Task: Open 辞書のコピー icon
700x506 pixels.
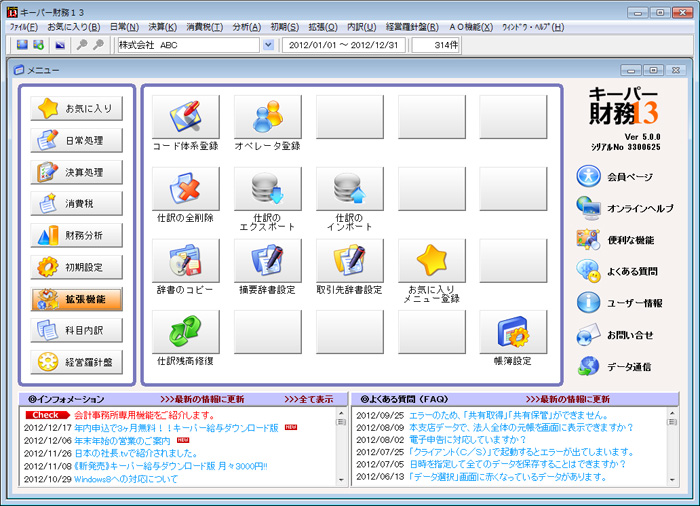Action: click(186, 260)
